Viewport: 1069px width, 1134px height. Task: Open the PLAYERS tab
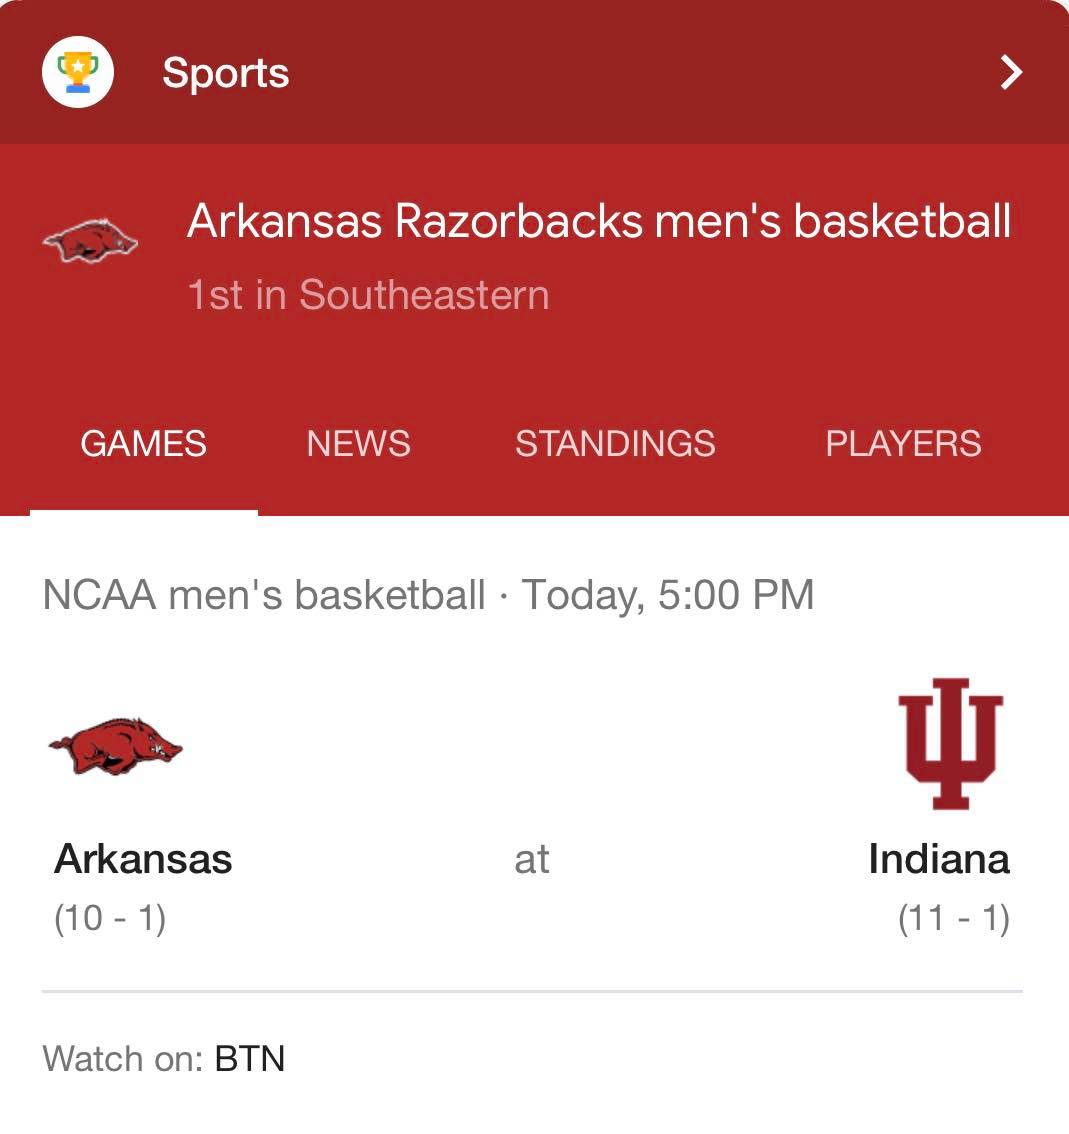(903, 443)
